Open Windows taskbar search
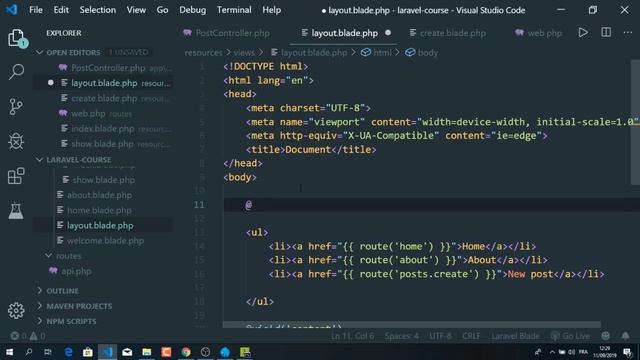Image resolution: width=640 pixels, height=360 pixels. (29, 352)
